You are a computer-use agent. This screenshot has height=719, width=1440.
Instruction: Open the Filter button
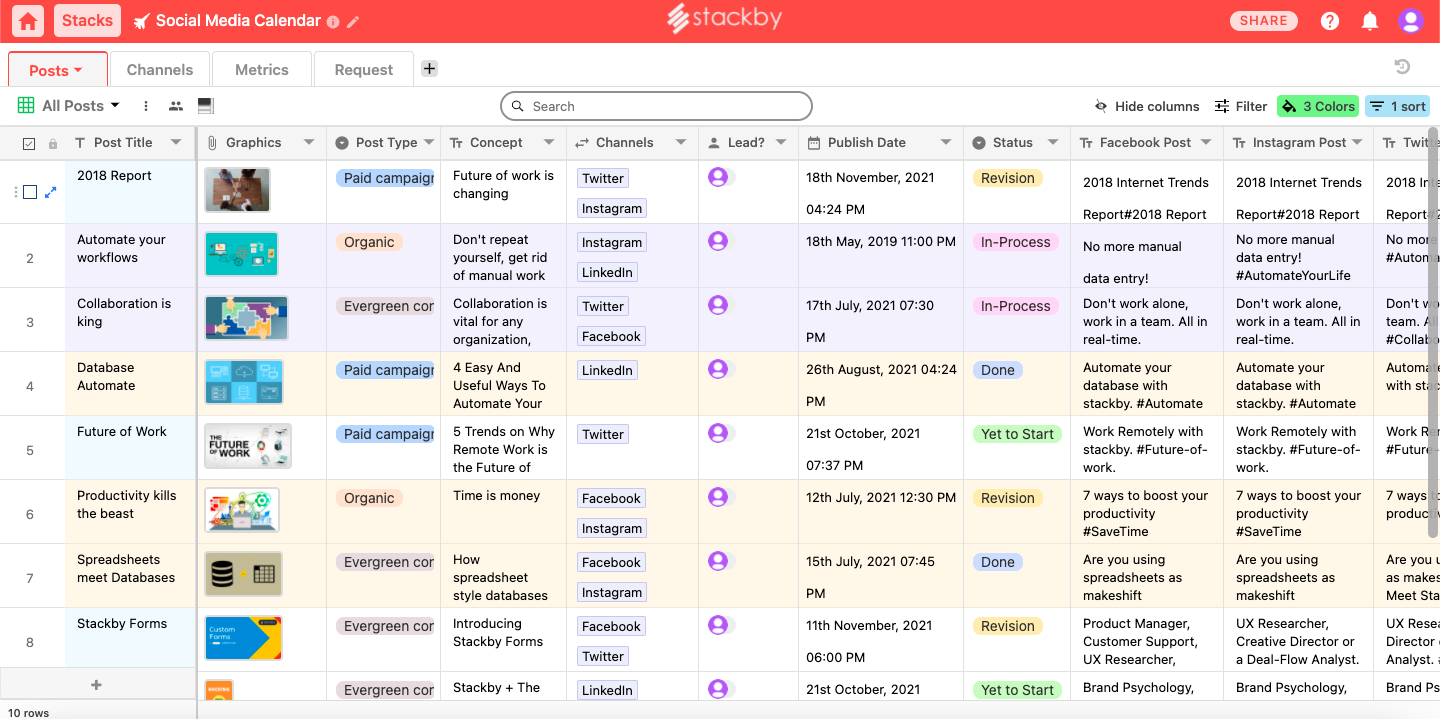click(x=1241, y=106)
